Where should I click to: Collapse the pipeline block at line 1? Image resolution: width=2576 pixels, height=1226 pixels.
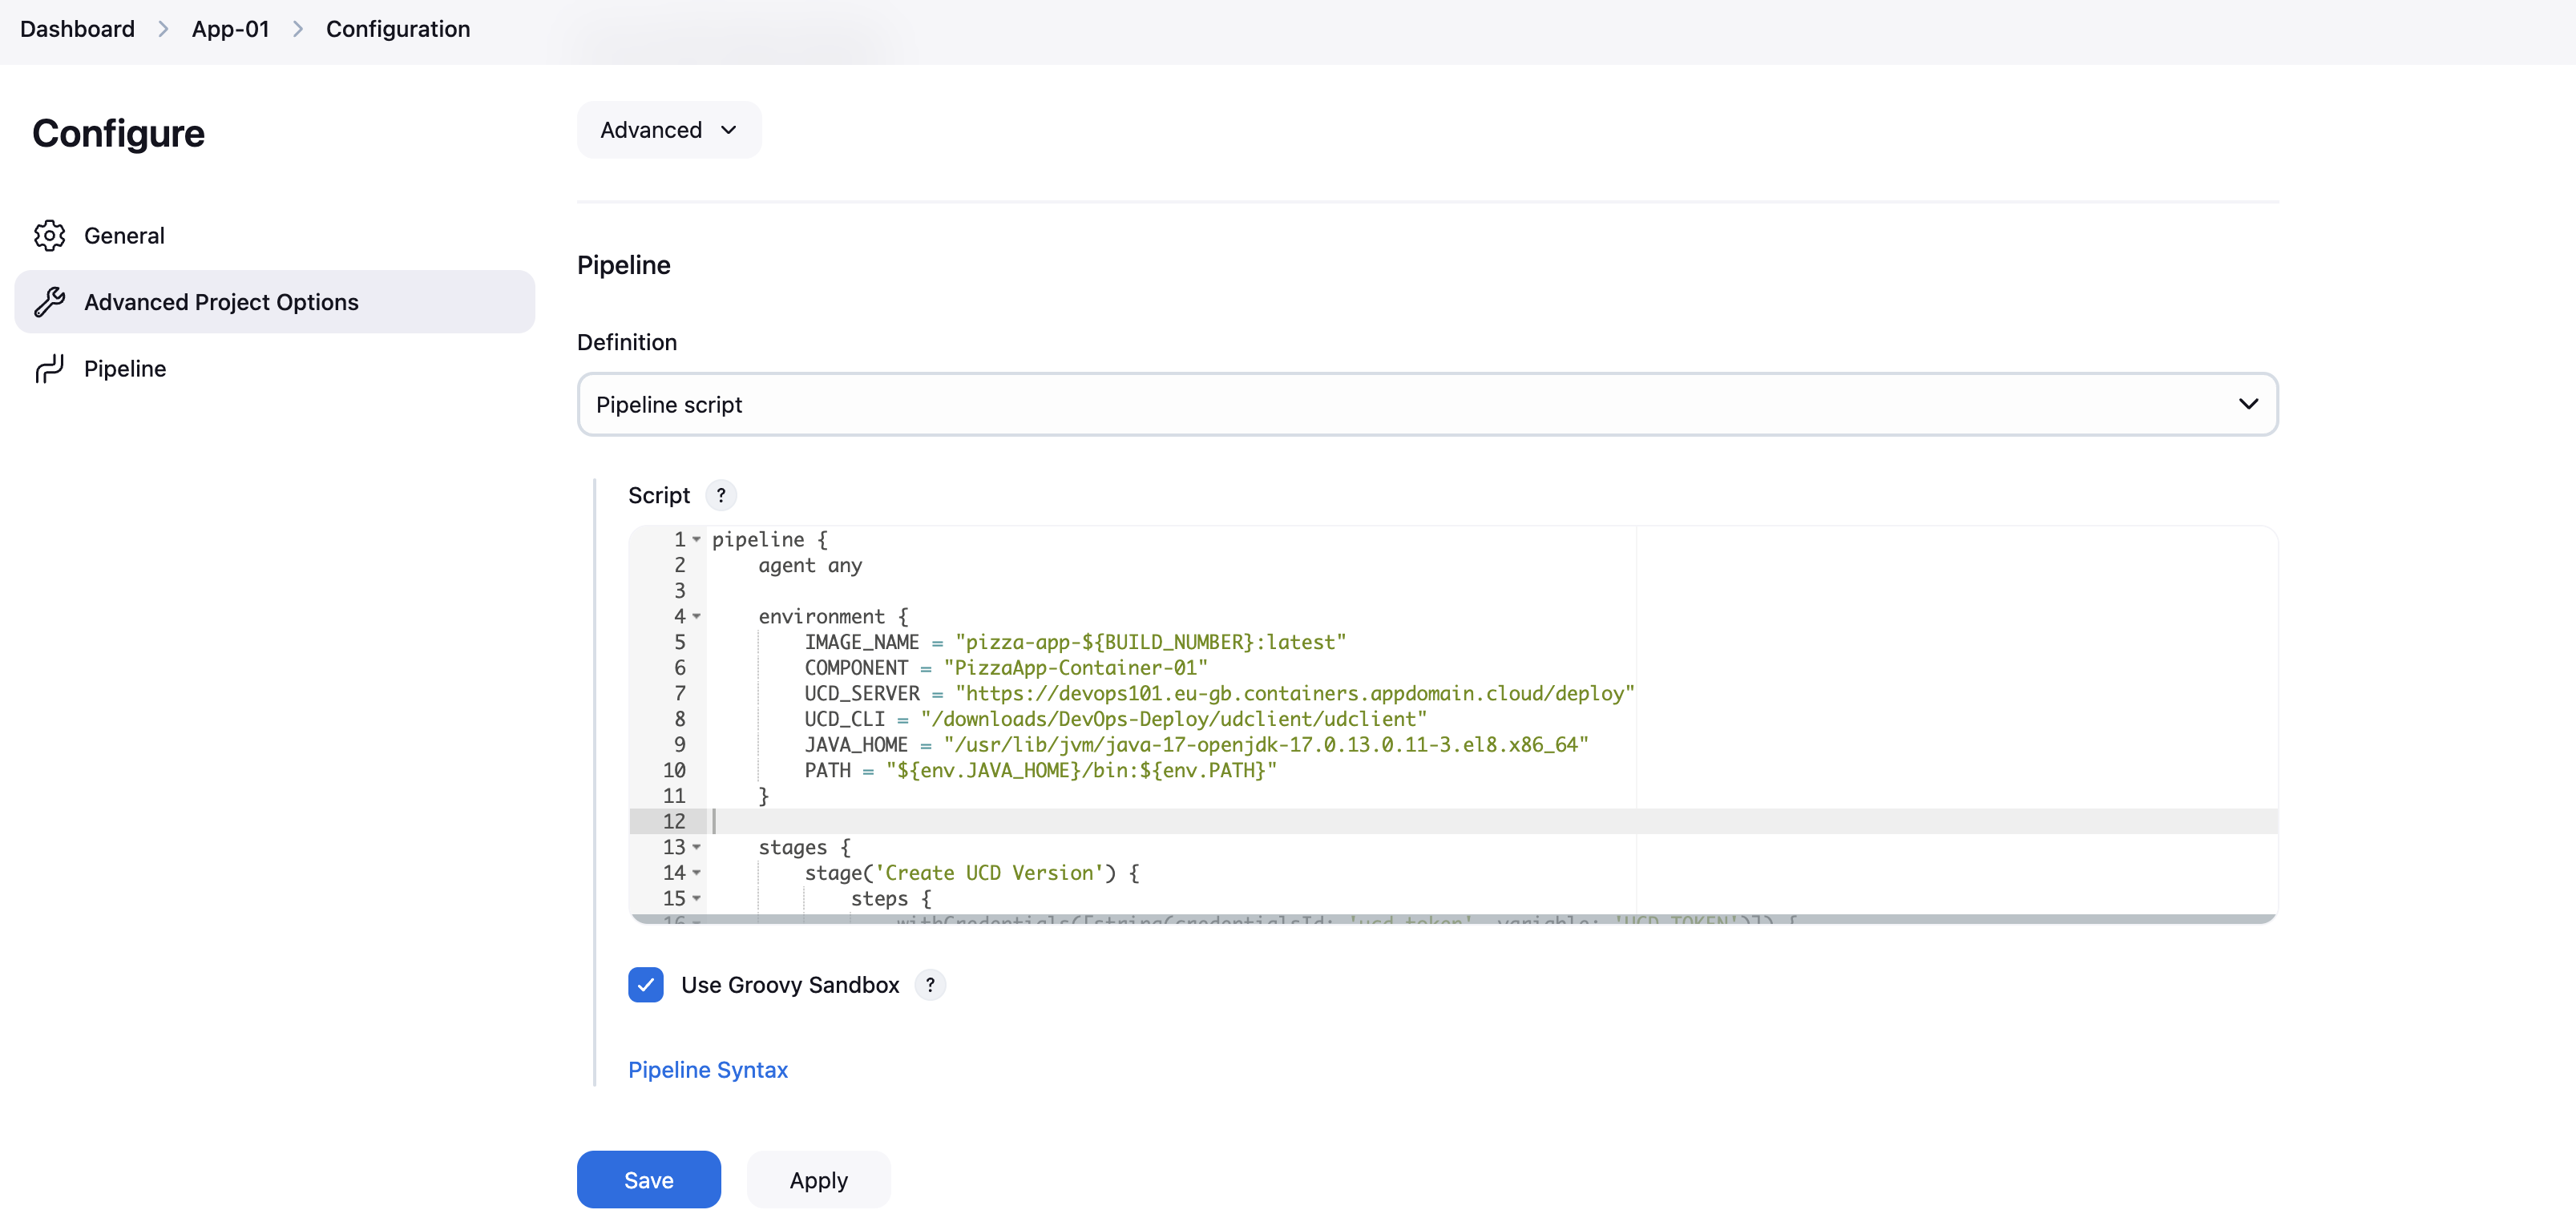click(x=697, y=540)
